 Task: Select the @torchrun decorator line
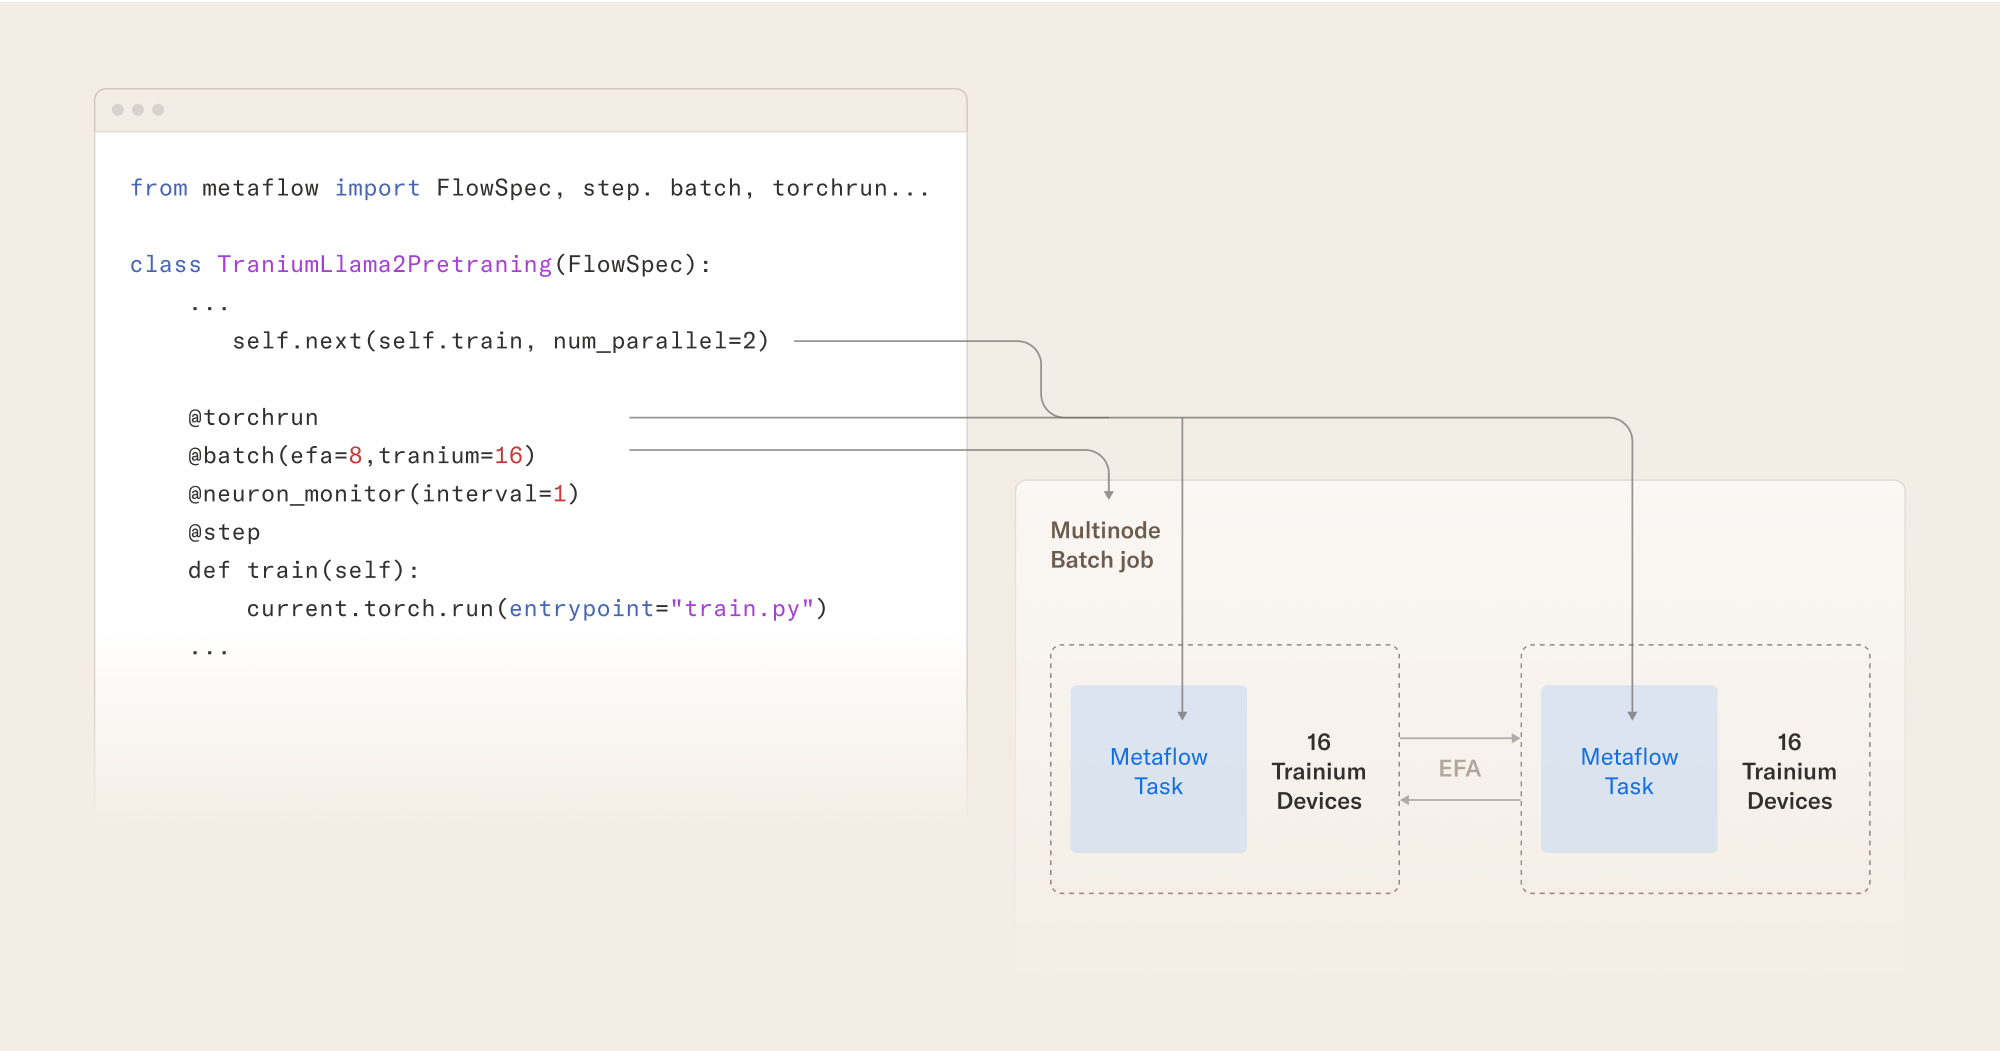click(253, 417)
